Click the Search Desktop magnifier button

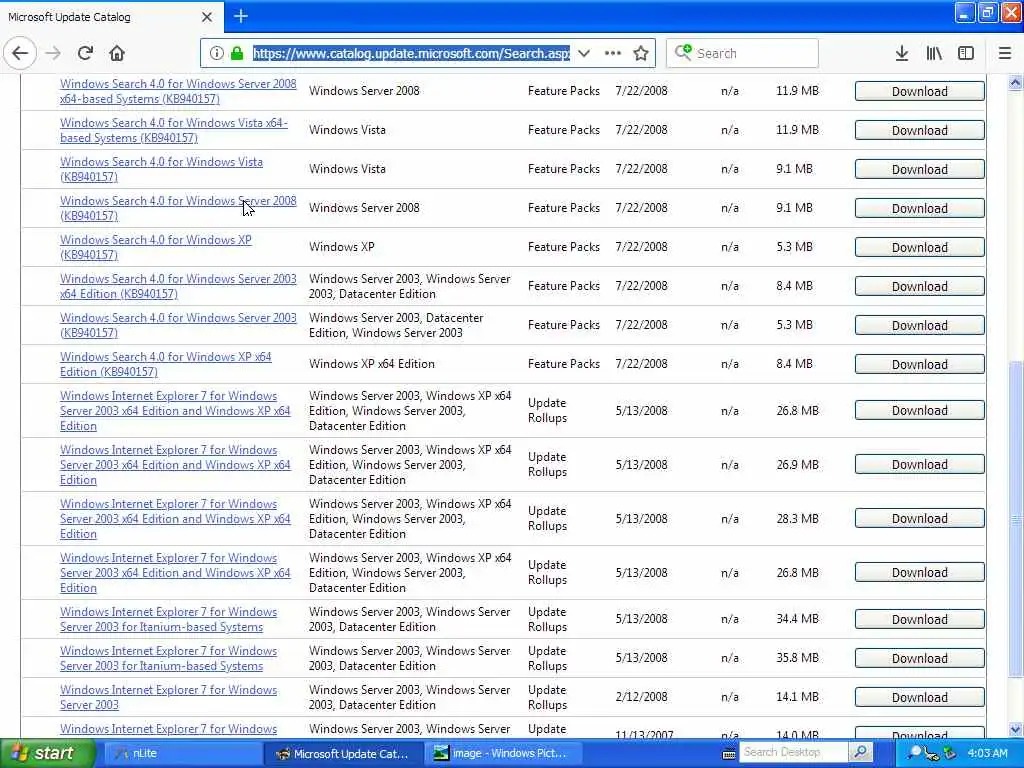861,752
